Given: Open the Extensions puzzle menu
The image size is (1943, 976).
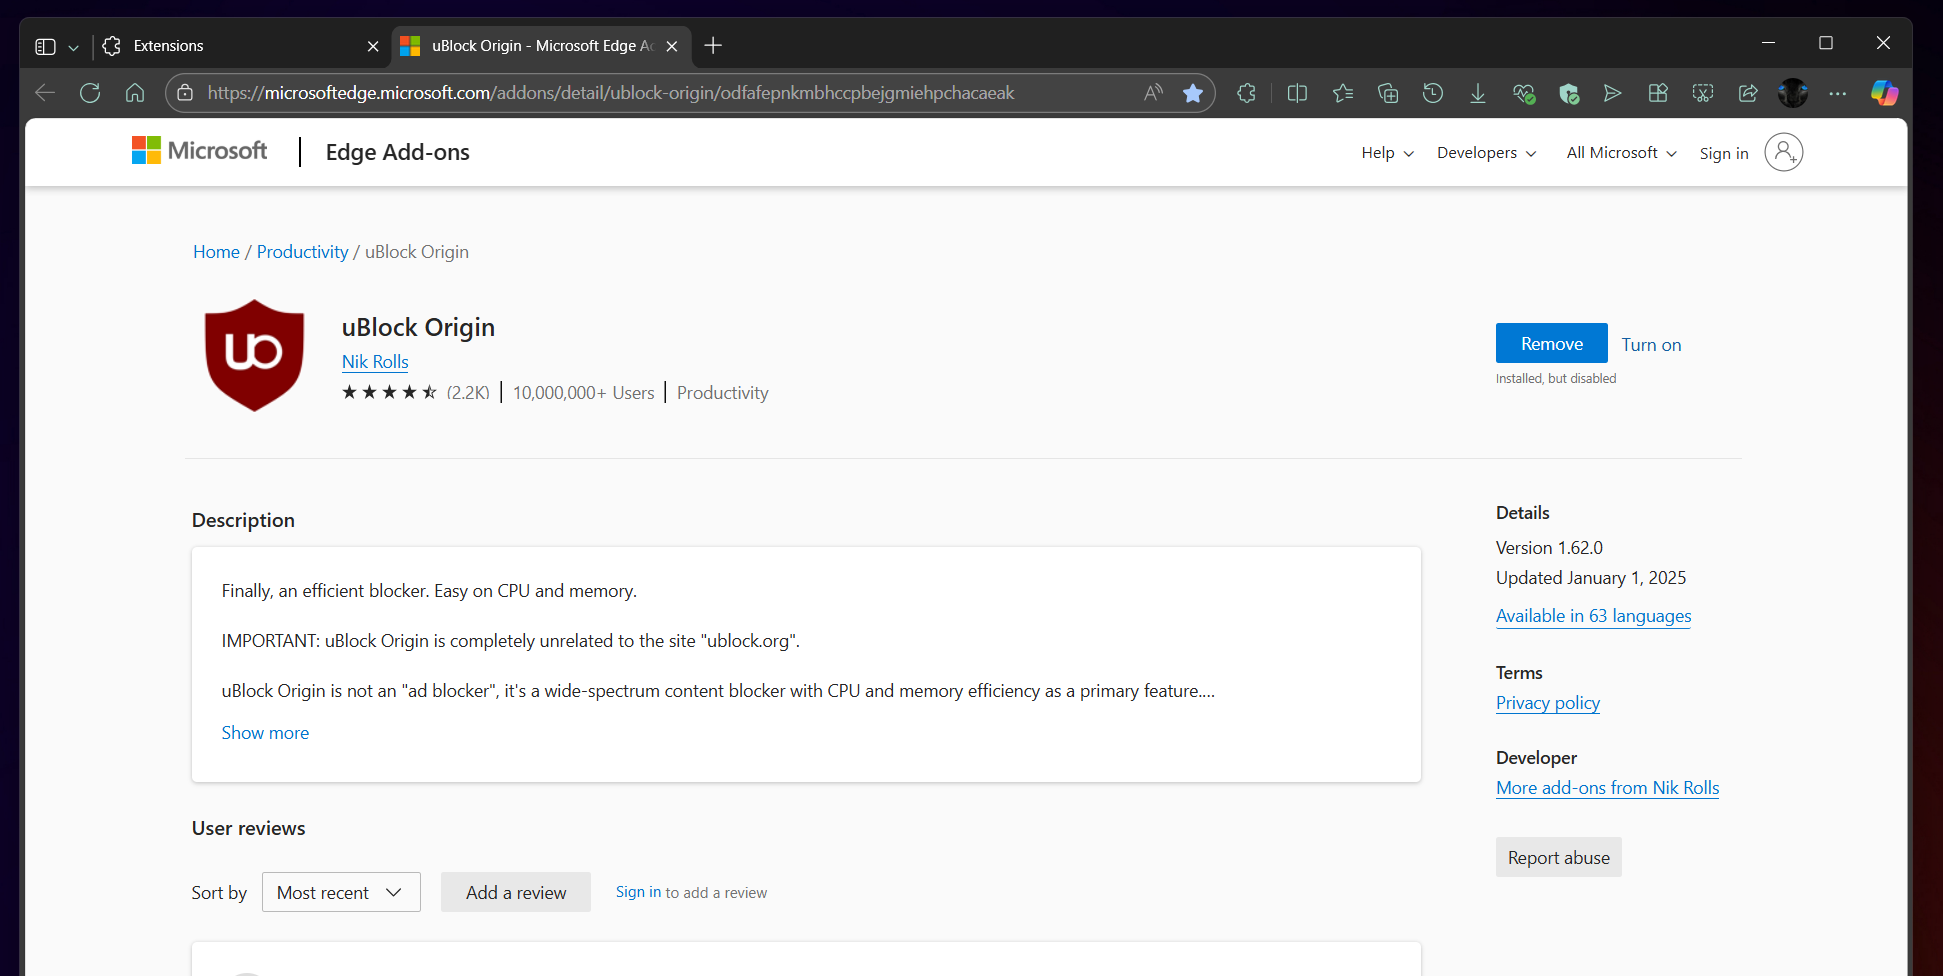Looking at the screenshot, I should 1246,93.
